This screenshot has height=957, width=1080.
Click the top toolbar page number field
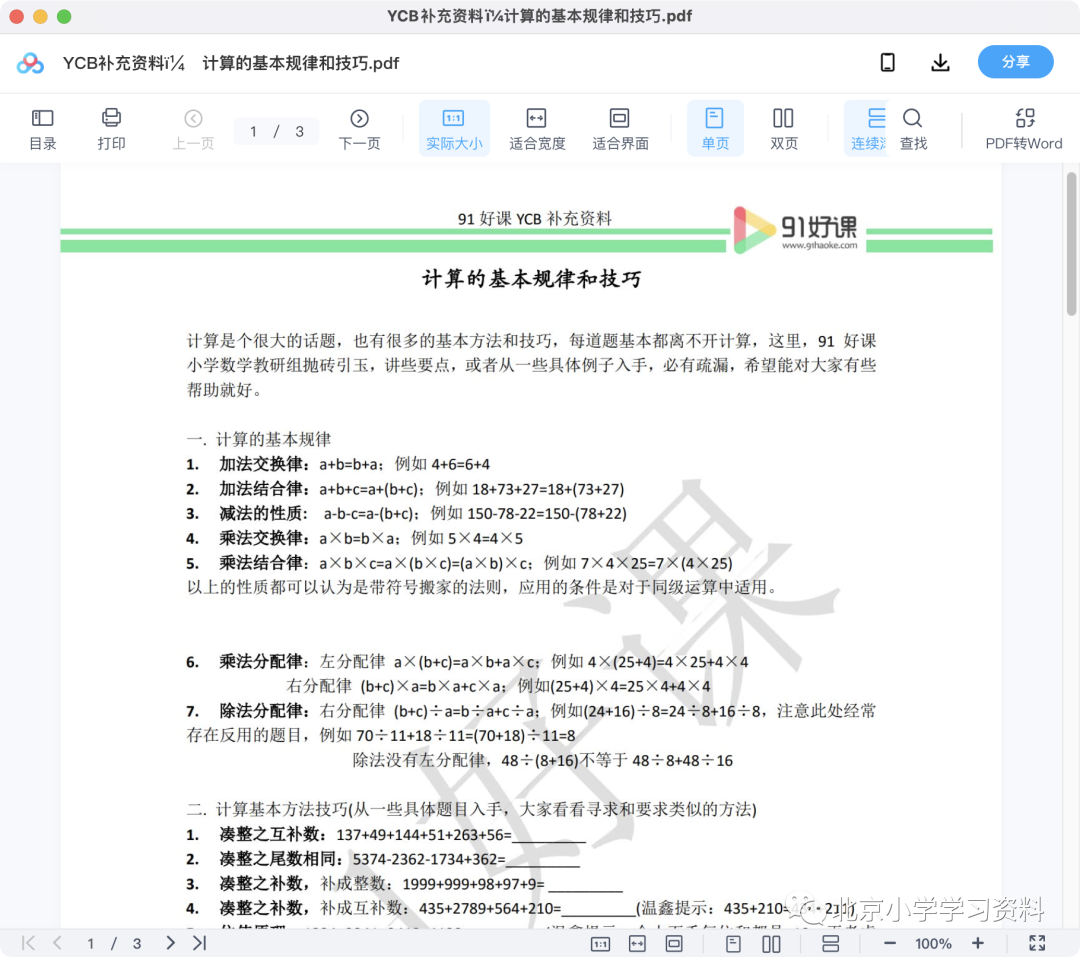(x=276, y=132)
